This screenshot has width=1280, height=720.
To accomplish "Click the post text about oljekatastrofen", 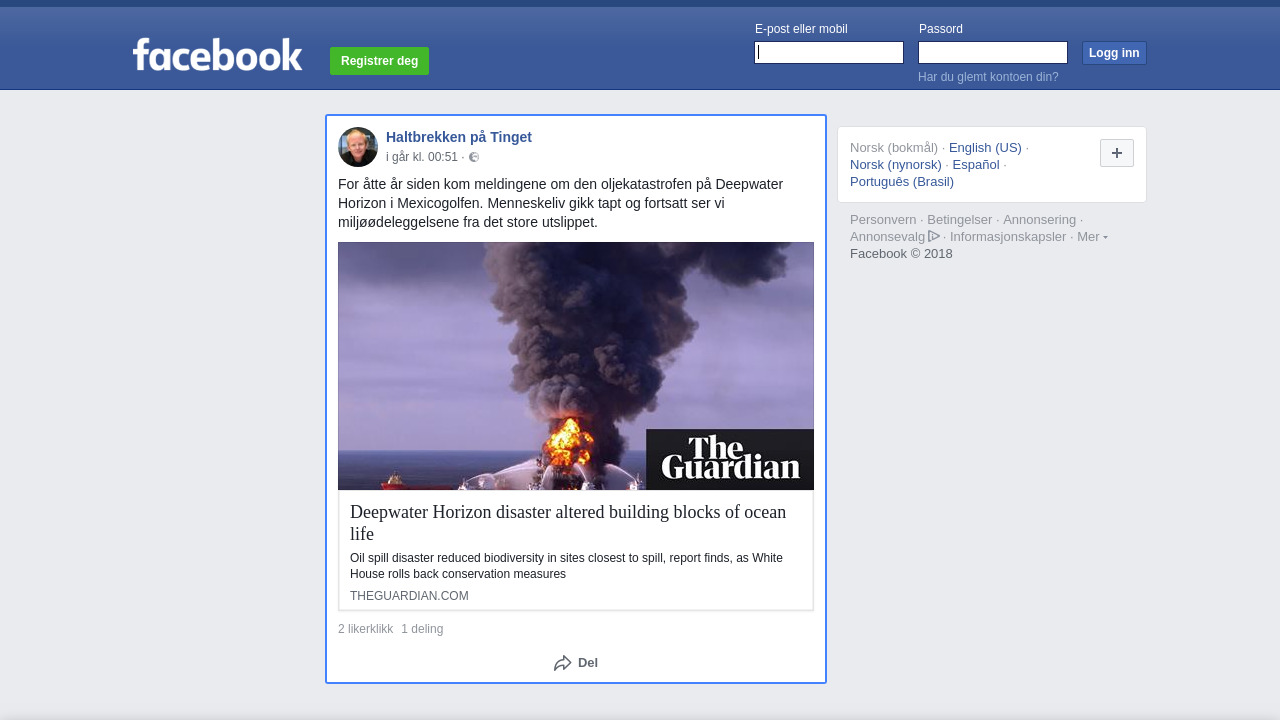I will pyautogui.click(x=560, y=203).
